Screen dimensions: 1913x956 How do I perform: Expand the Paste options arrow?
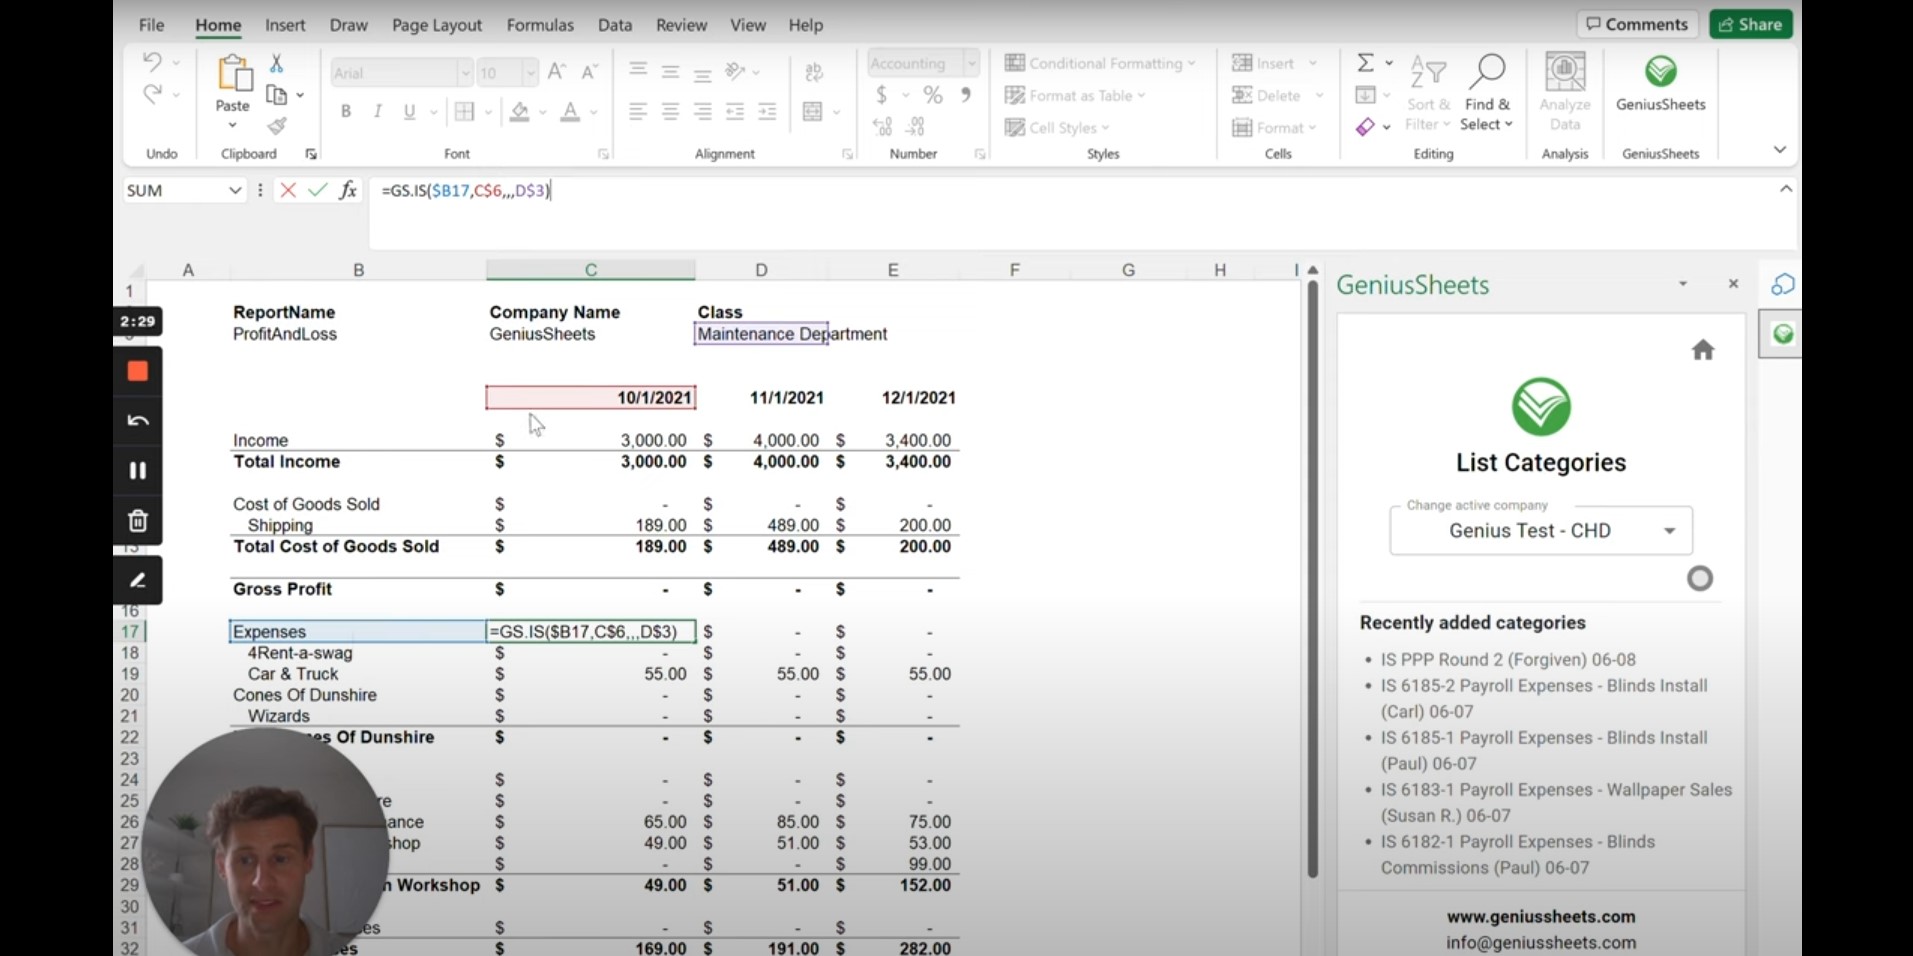click(232, 125)
